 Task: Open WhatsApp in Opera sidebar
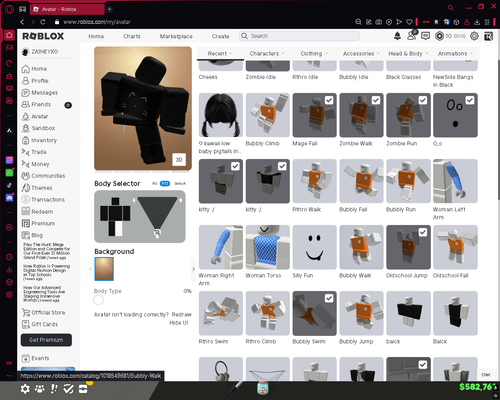(x=9, y=173)
